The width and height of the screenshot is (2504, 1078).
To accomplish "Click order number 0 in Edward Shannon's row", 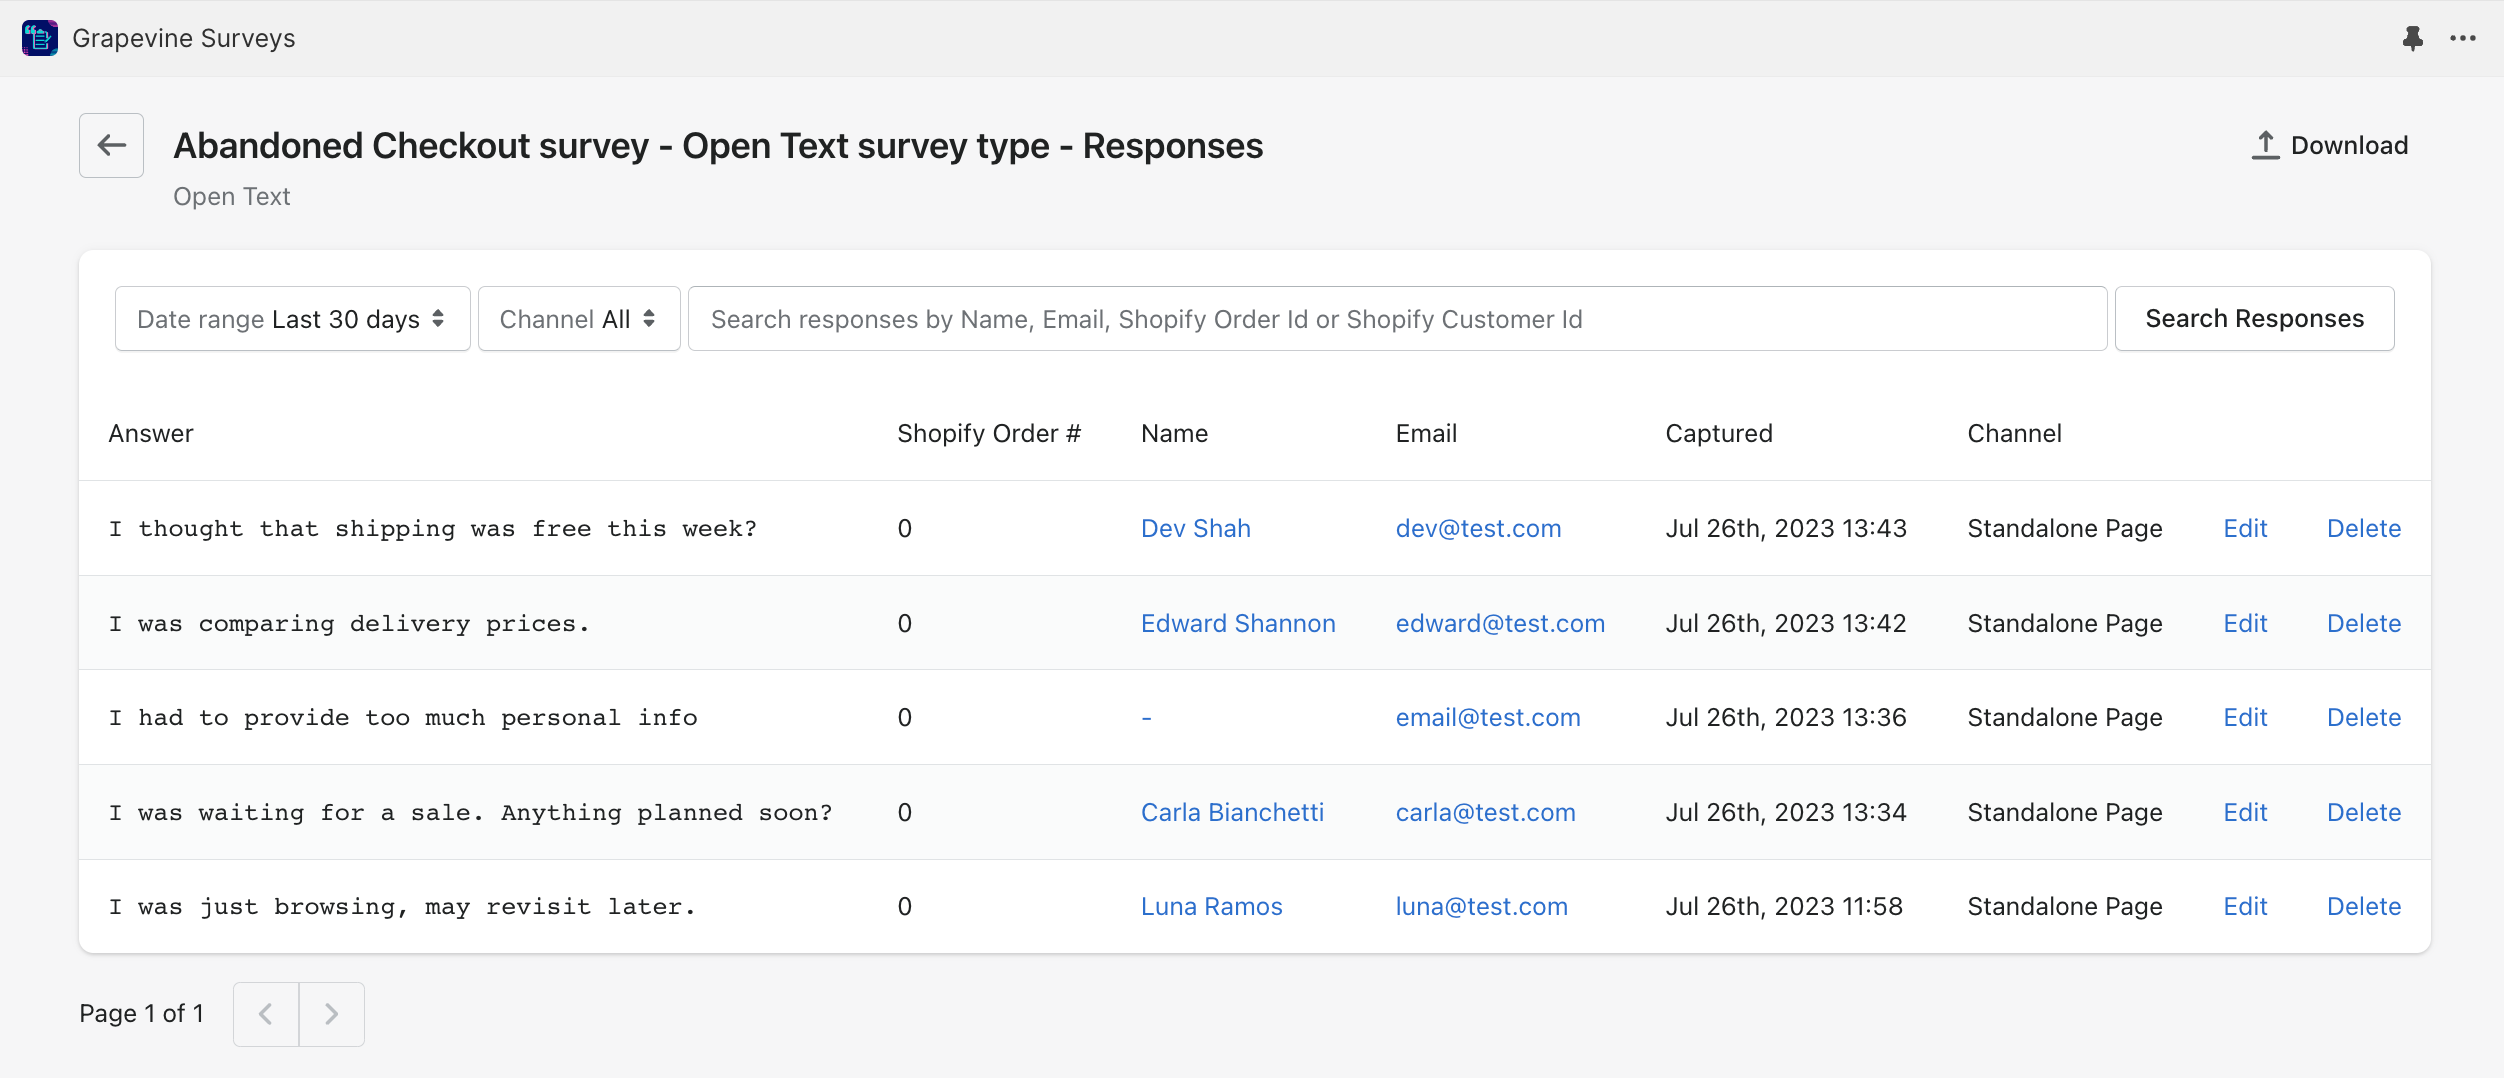I will [905, 623].
